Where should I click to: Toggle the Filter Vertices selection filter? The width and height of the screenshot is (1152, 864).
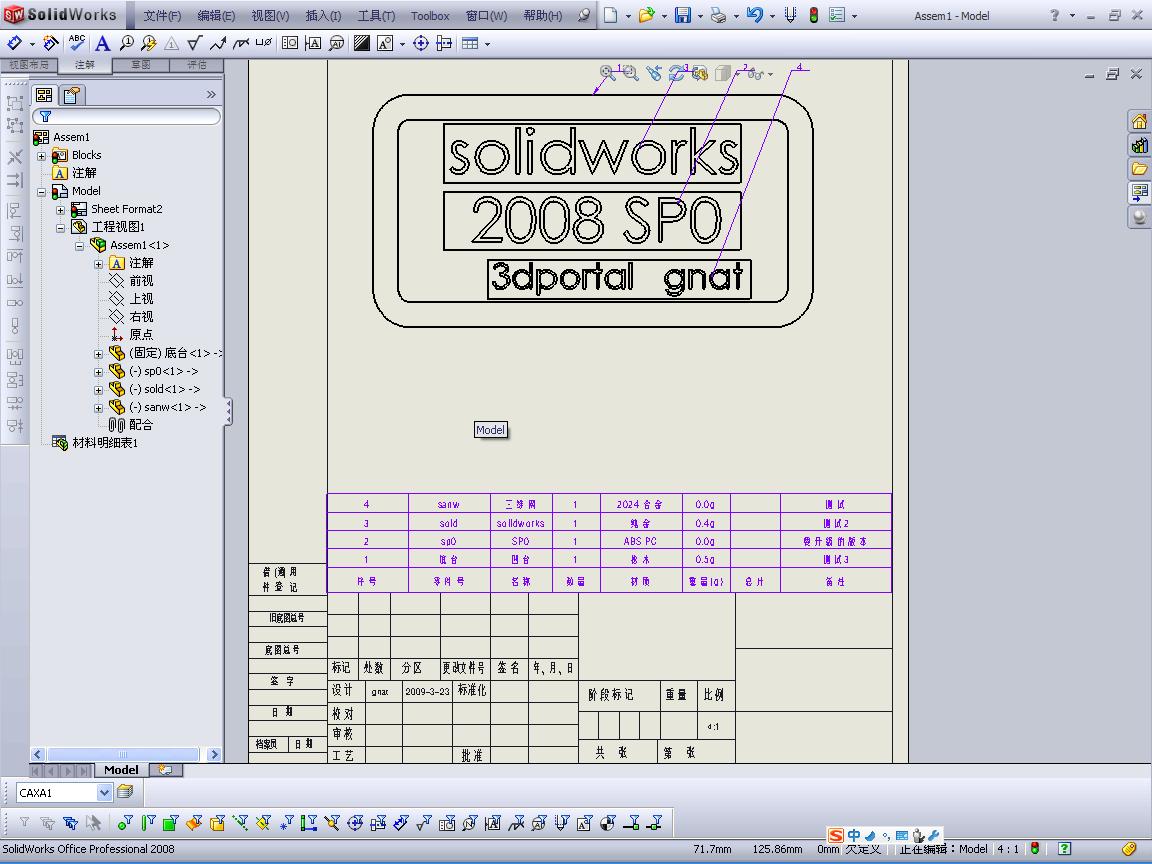125,823
